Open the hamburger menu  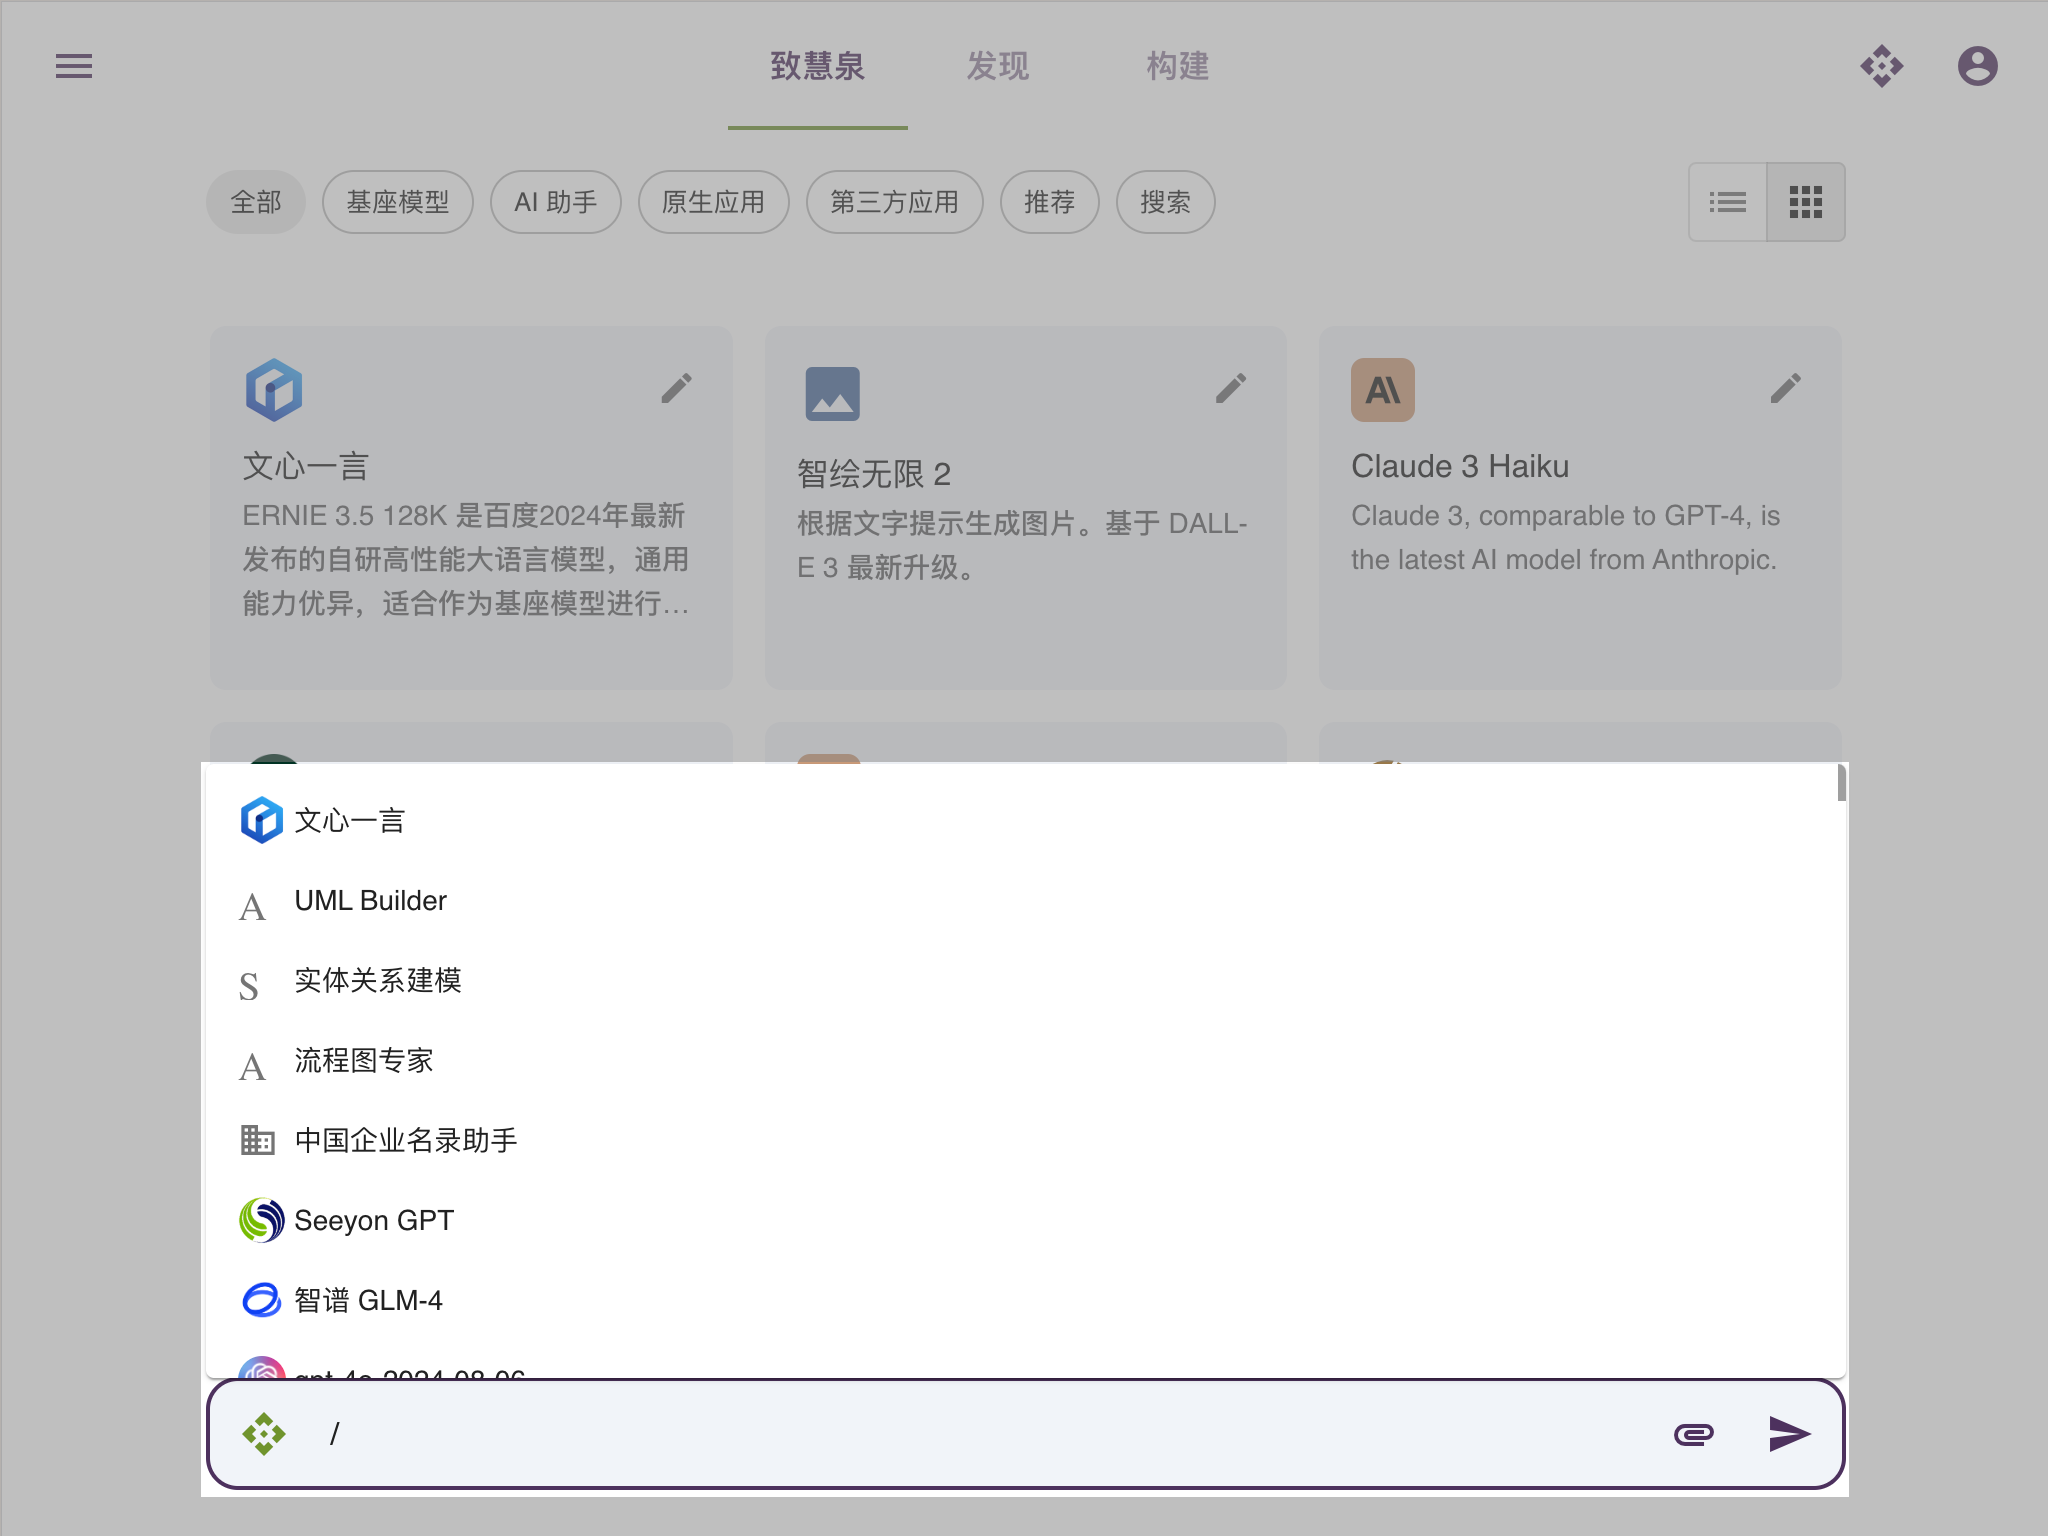point(74,66)
